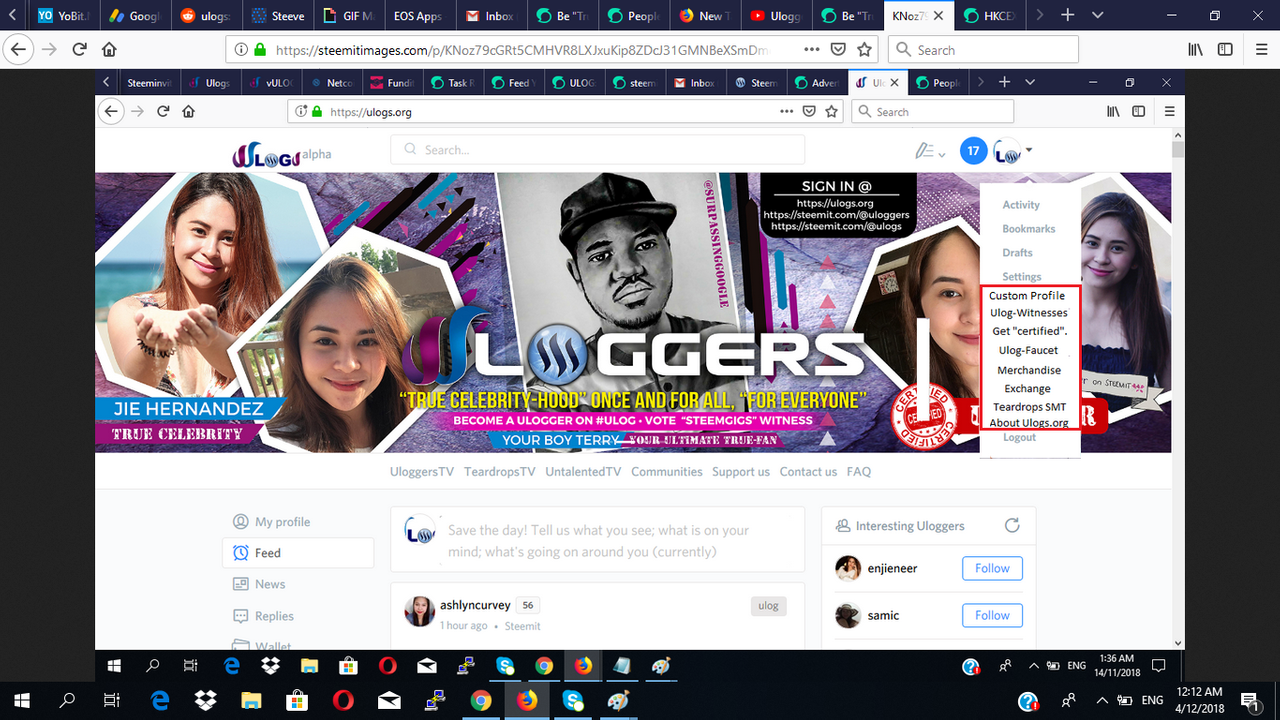Reload the outer steemitimages.com page
The height and width of the screenshot is (720, 1280).
(80, 49)
